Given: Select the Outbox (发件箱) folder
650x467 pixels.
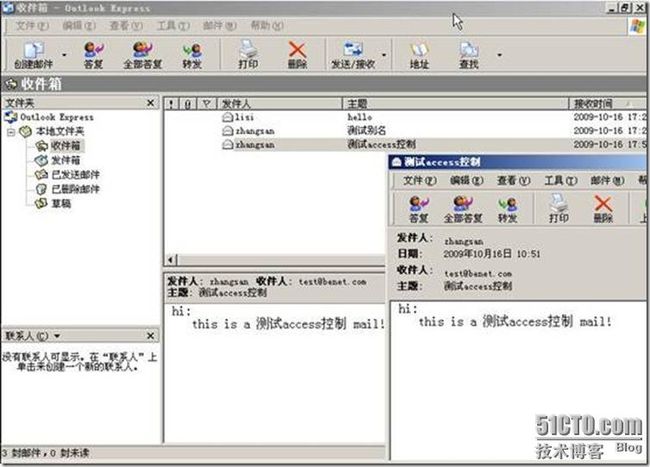Looking at the screenshot, I should coord(65,160).
